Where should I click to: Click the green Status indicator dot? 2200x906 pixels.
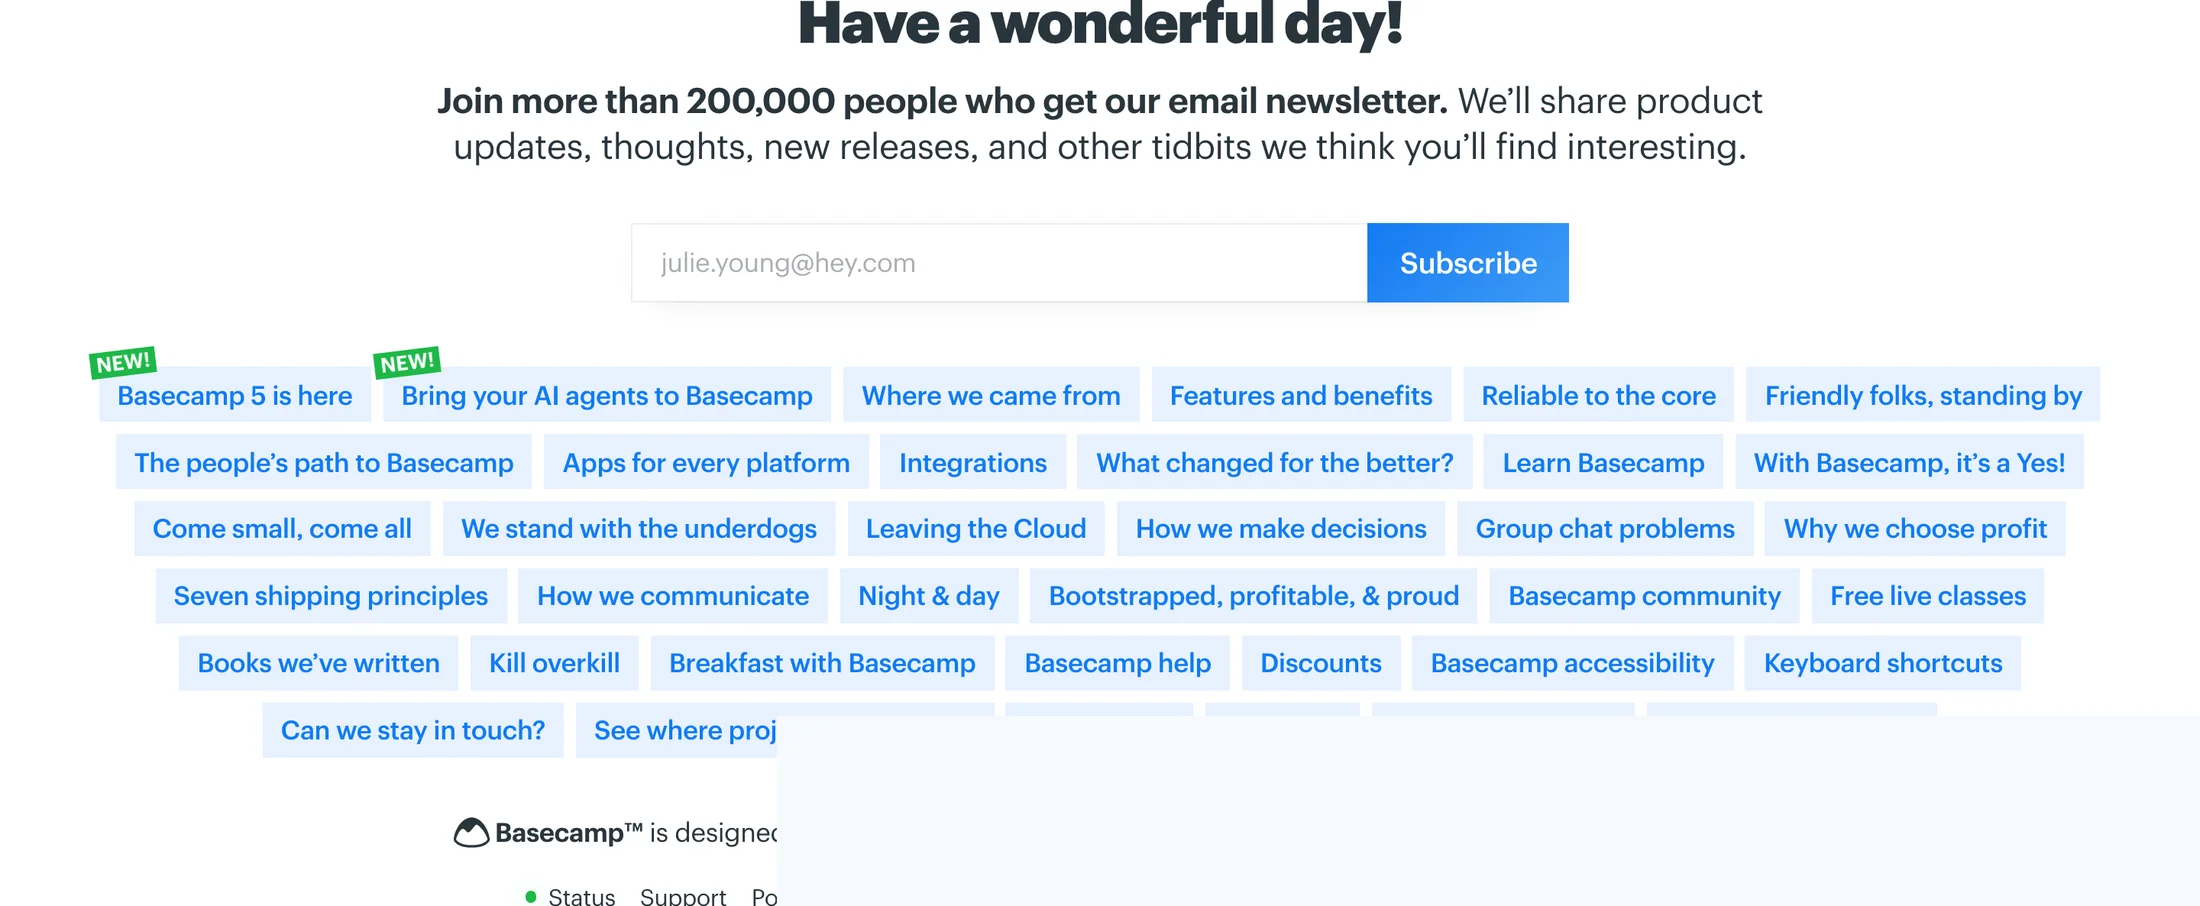pyautogui.click(x=531, y=896)
